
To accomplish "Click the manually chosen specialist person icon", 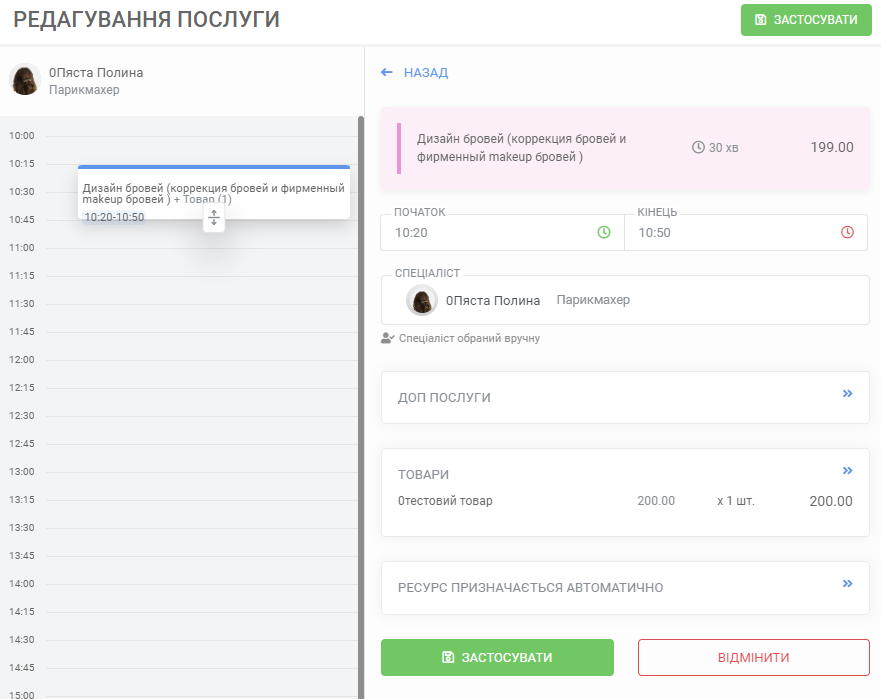I will click(388, 338).
